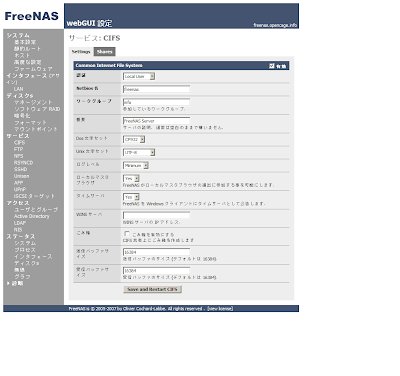Open the ホスト (hosts) sidebar link
The width and height of the screenshot is (400, 376).
click(x=22, y=55)
